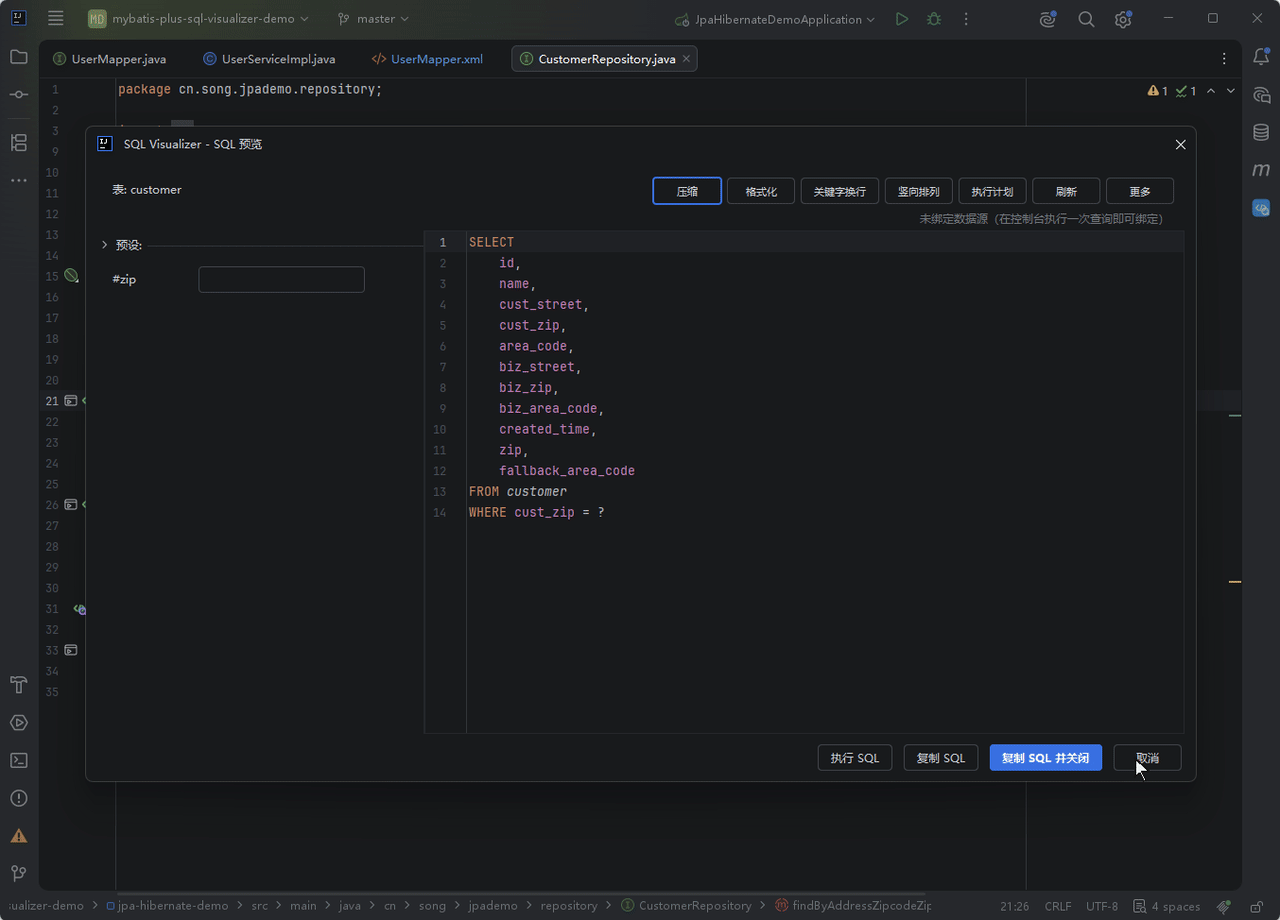The image size is (1280, 920).
Task: Open the AI assistant swirl icon
Action: (x=1048, y=19)
